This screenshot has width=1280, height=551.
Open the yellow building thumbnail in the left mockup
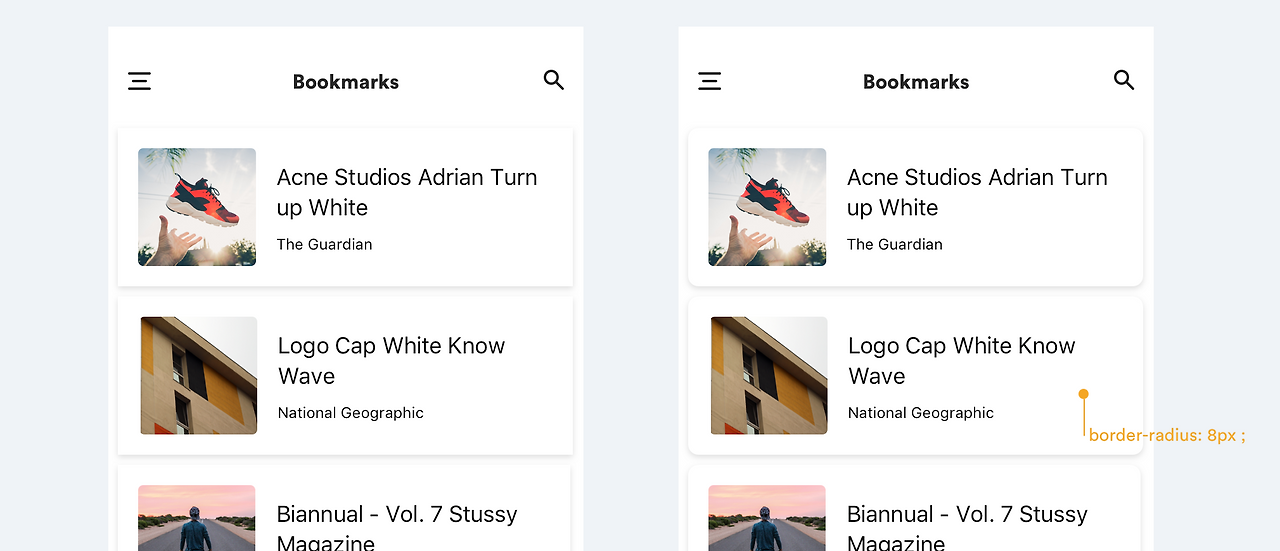pyautogui.click(x=199, y=376)
